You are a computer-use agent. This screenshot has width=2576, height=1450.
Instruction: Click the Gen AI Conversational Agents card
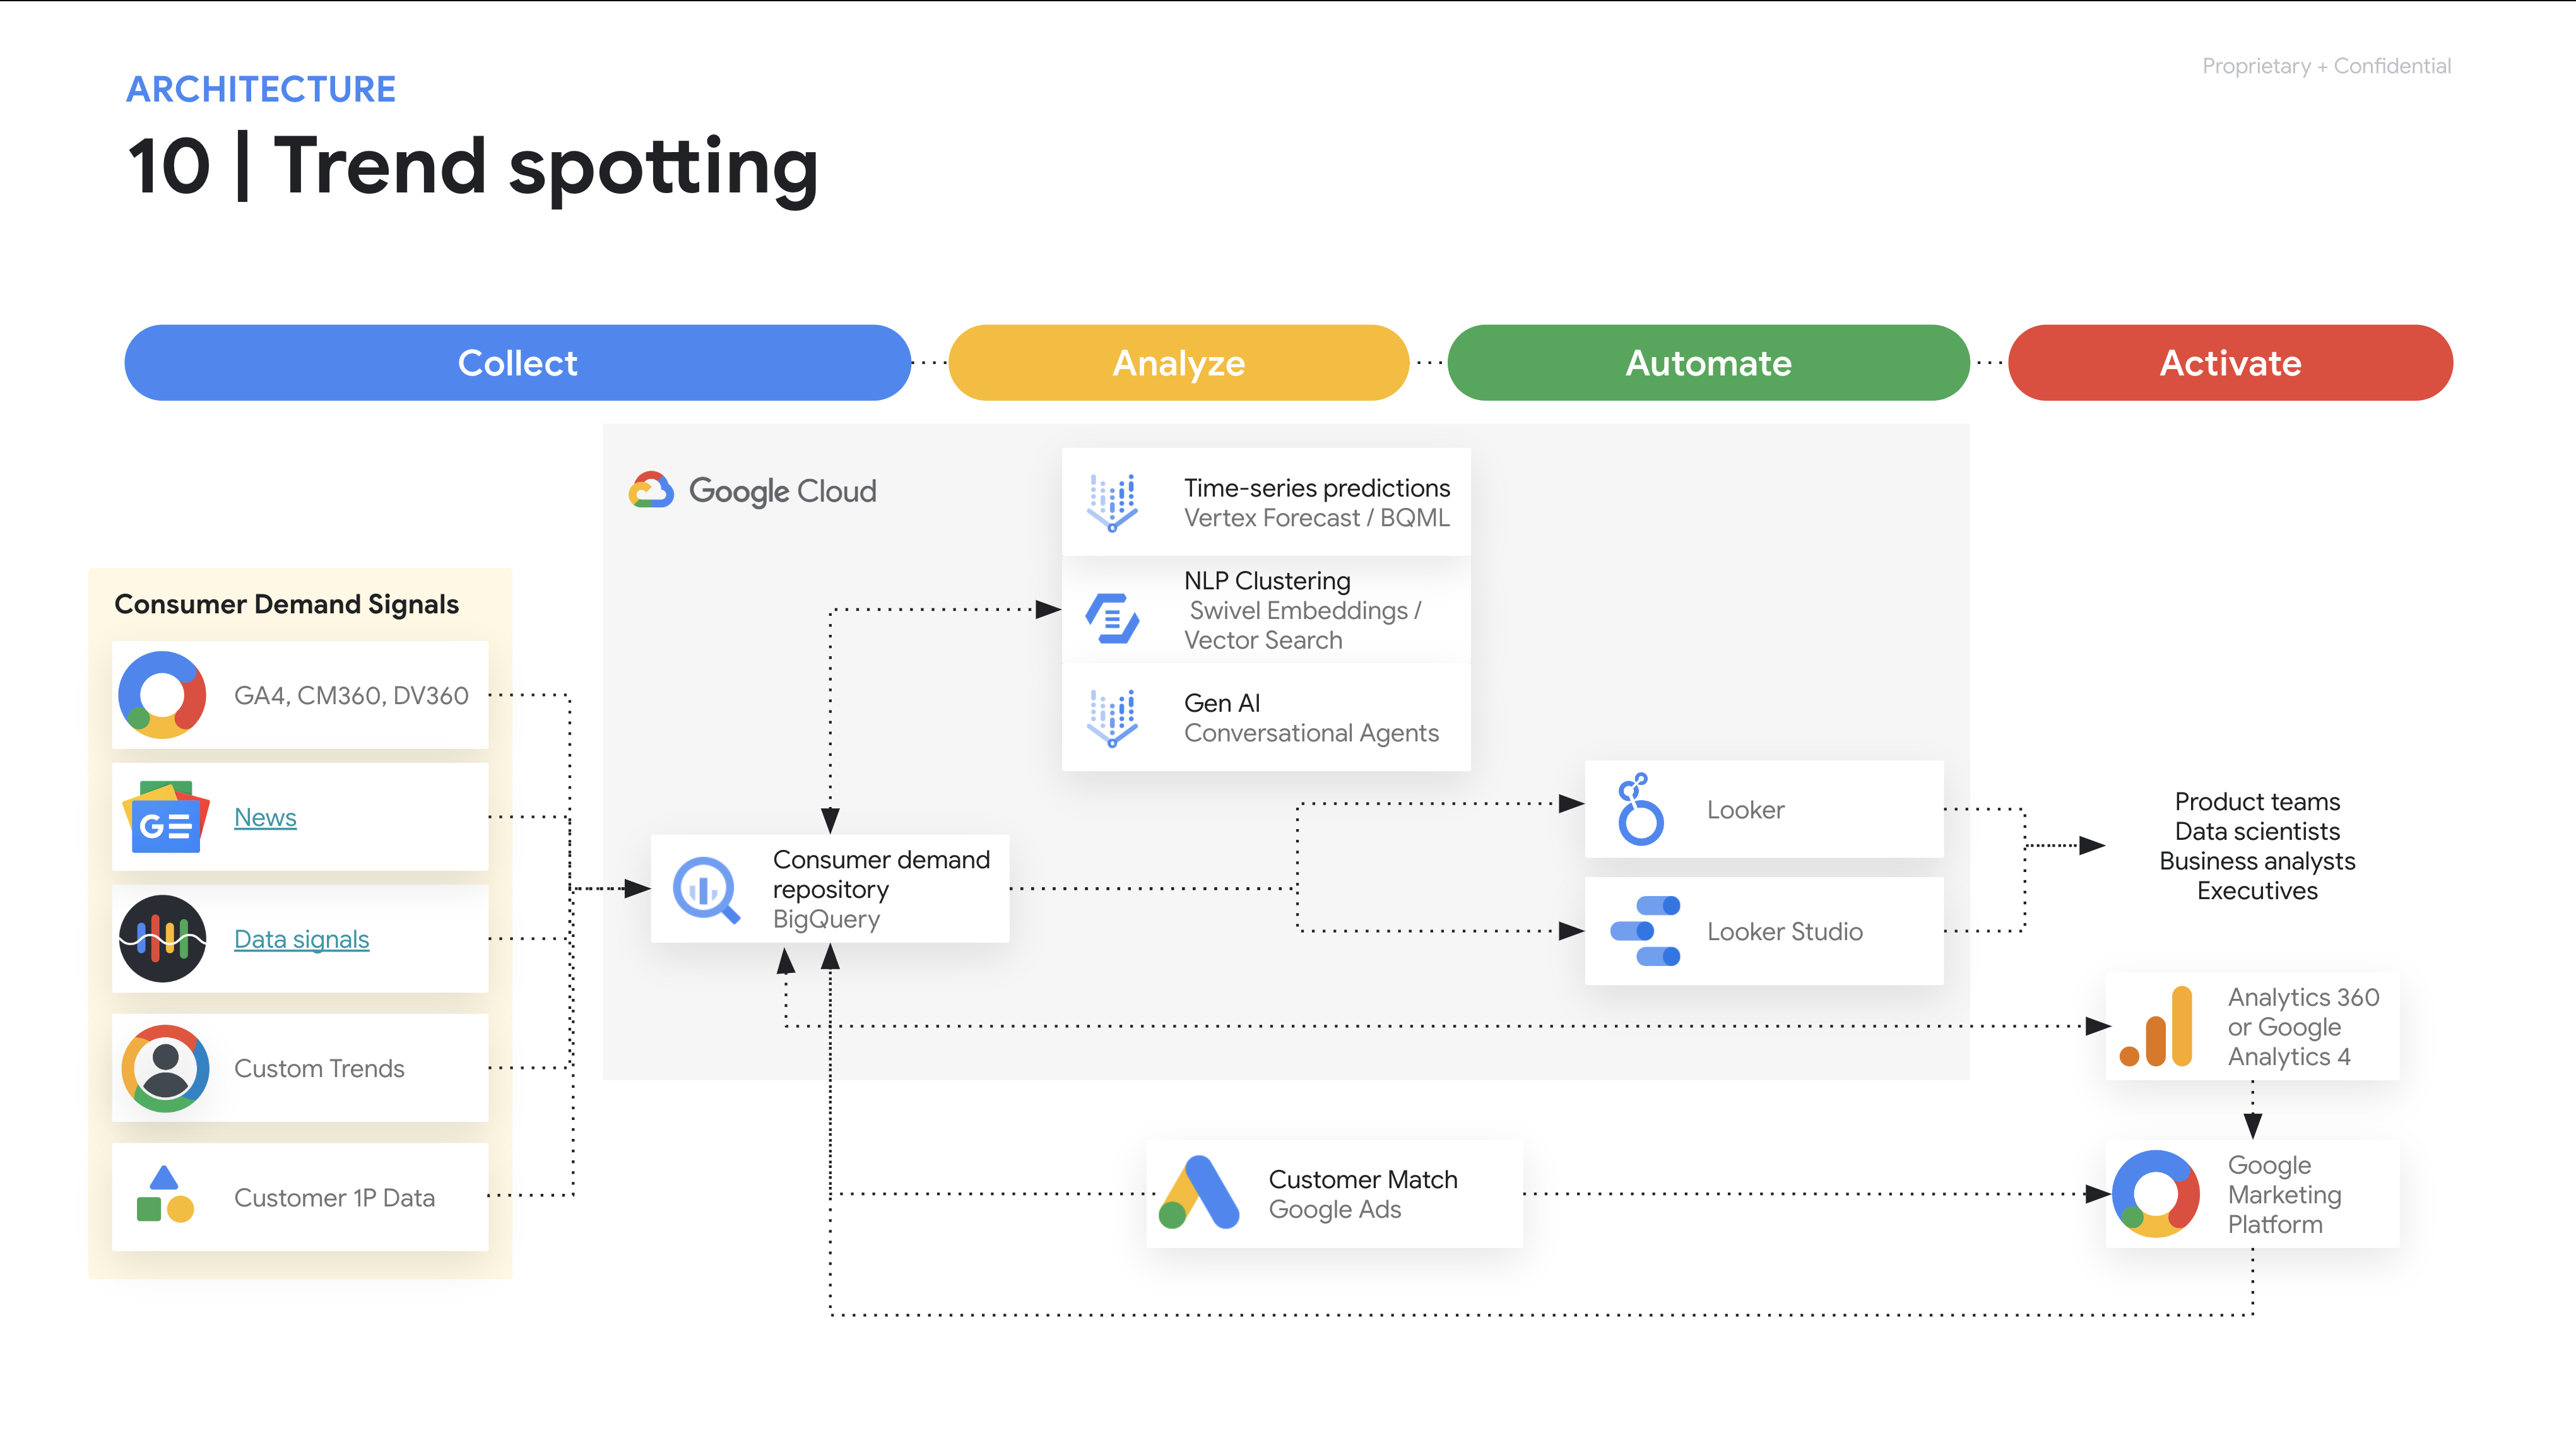click(1266, 718)
